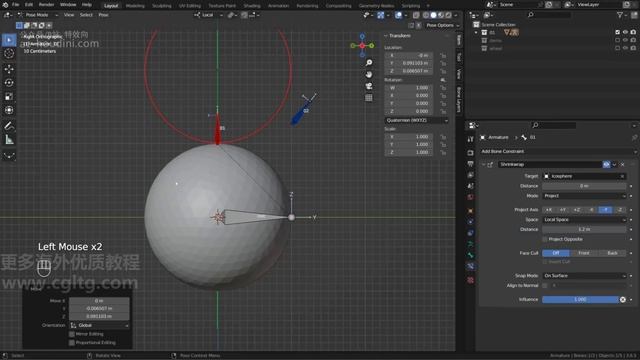Select the Scale tool in the toolbar

(x=9, y=96)
